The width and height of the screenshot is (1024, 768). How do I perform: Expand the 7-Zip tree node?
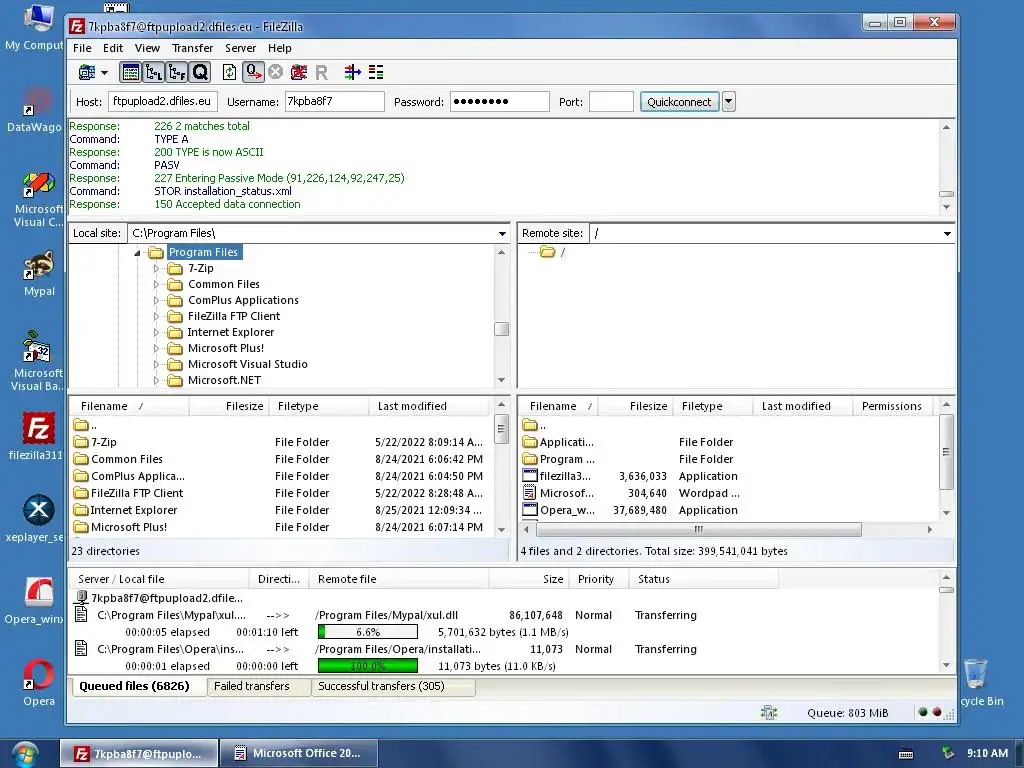pyautogui.click(x=155, y=268)
